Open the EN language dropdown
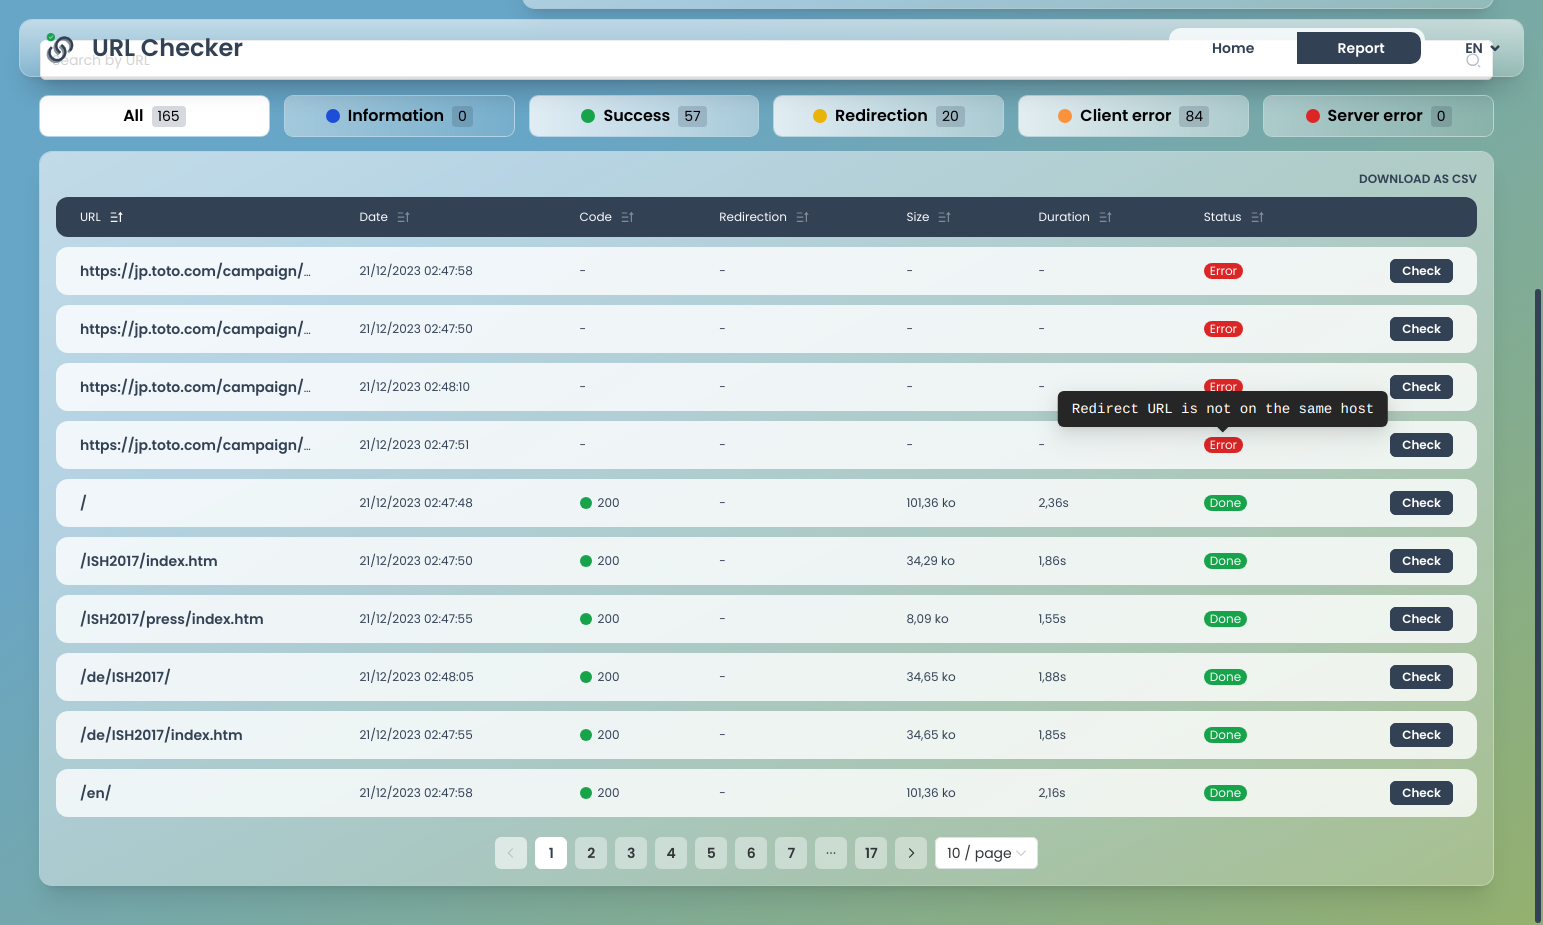 [x=1482, y=48]
